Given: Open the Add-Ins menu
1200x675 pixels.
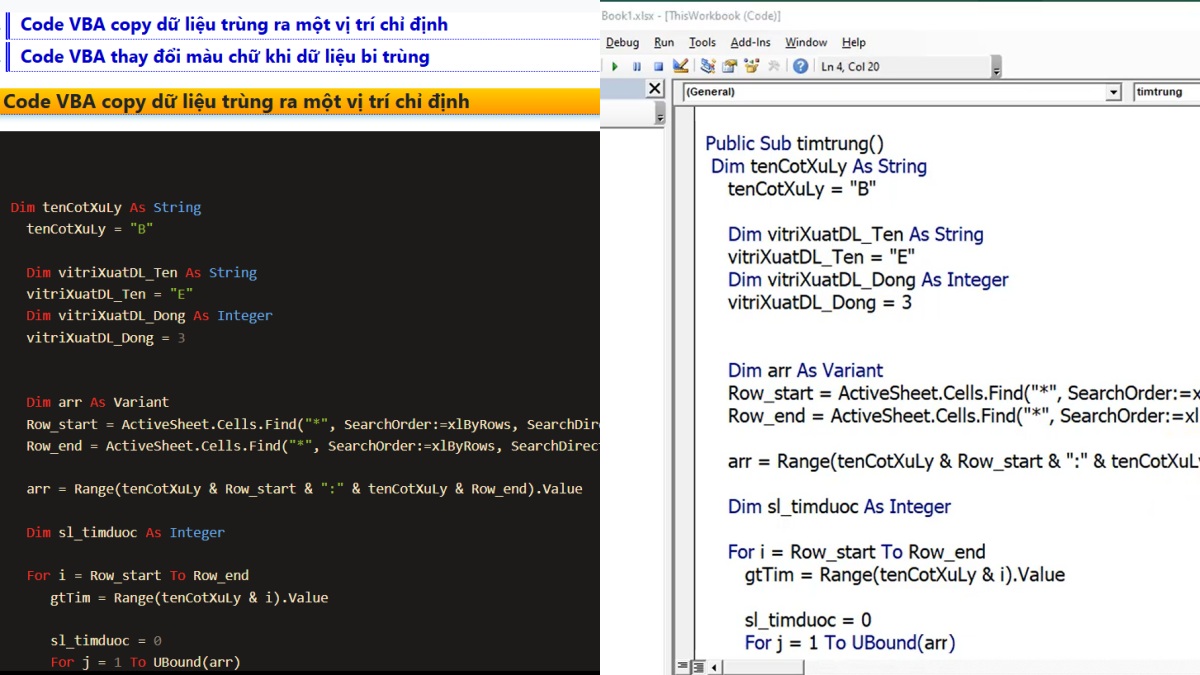Looking at the screenshot, I should click(x=750, y=42).
